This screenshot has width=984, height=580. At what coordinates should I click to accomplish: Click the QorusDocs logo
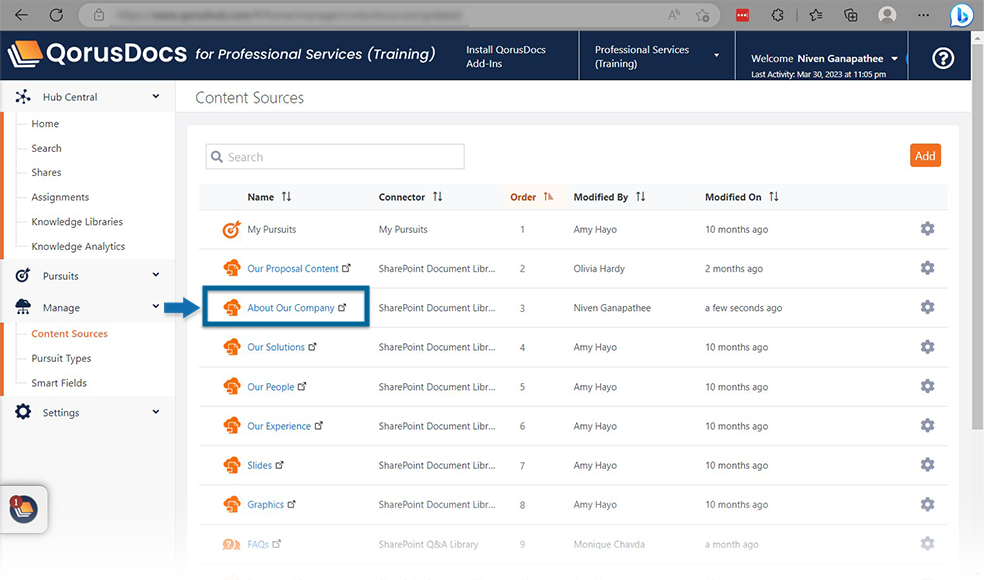[x=97, y=55]
